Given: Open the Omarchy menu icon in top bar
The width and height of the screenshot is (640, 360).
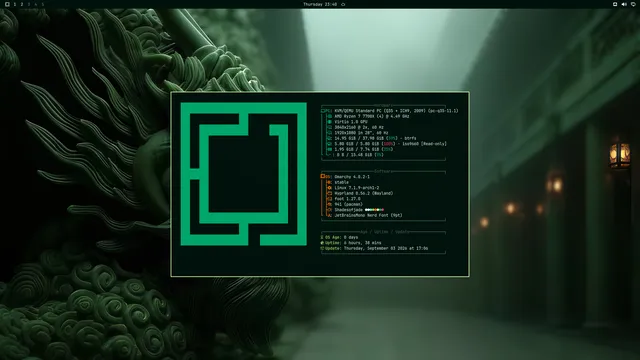Looking at the screenshot, I should click(x=7, y=4).
